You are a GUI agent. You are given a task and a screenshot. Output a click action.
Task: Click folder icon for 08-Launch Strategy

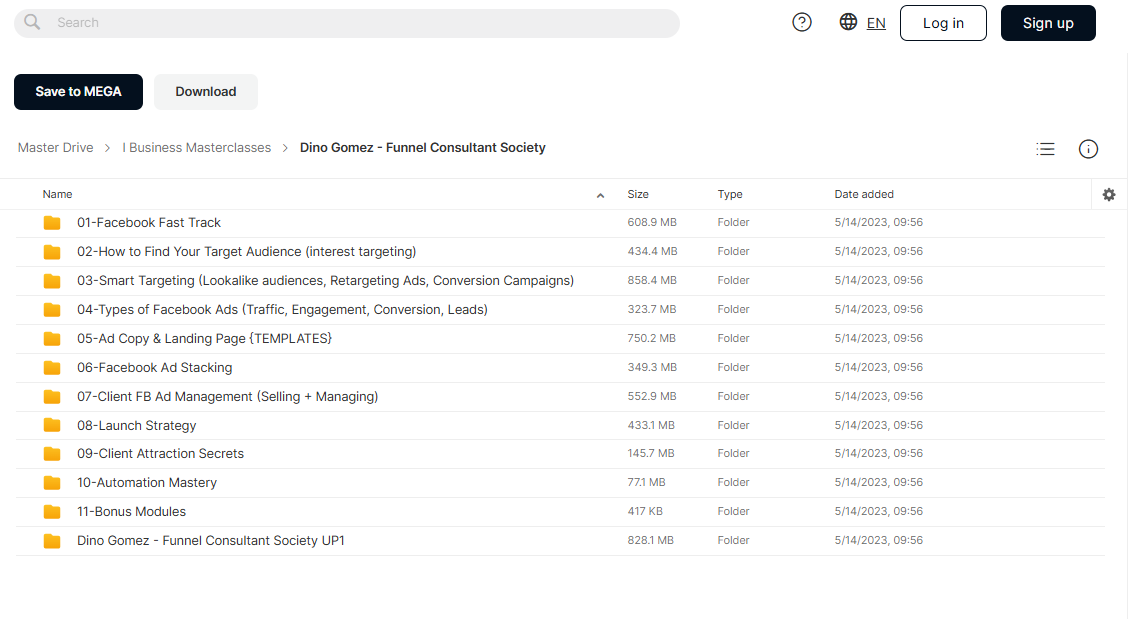(52, 425)
